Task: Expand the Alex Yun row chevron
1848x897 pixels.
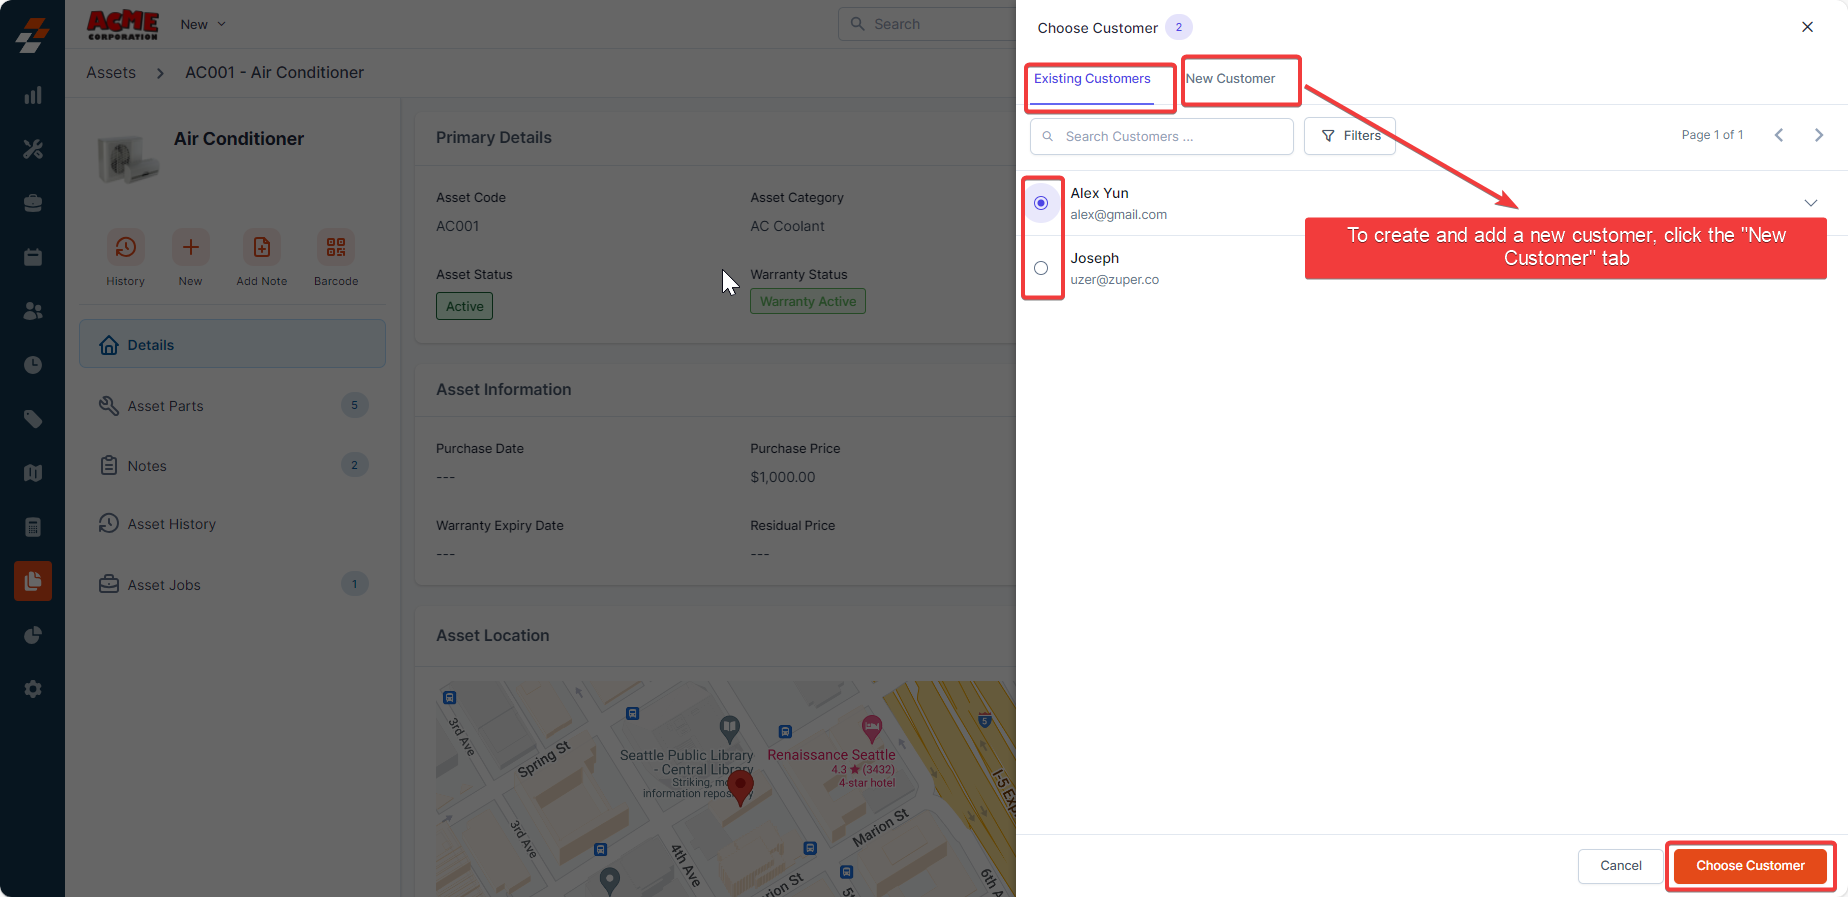Action: 1810,203
